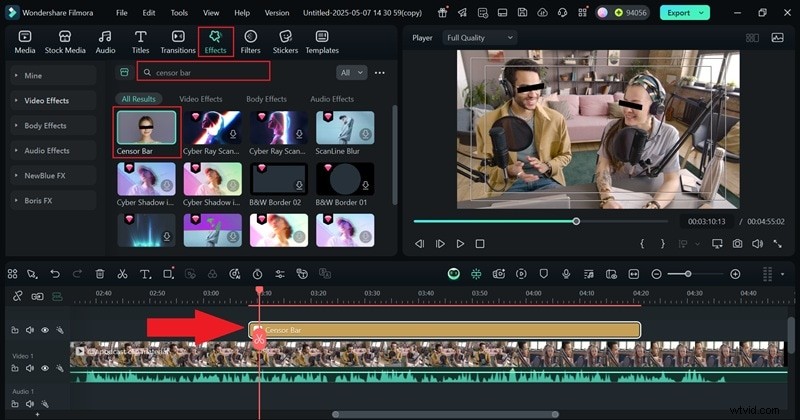
Task: Click the save project disk icon
Action: click(x=522, y=13)
